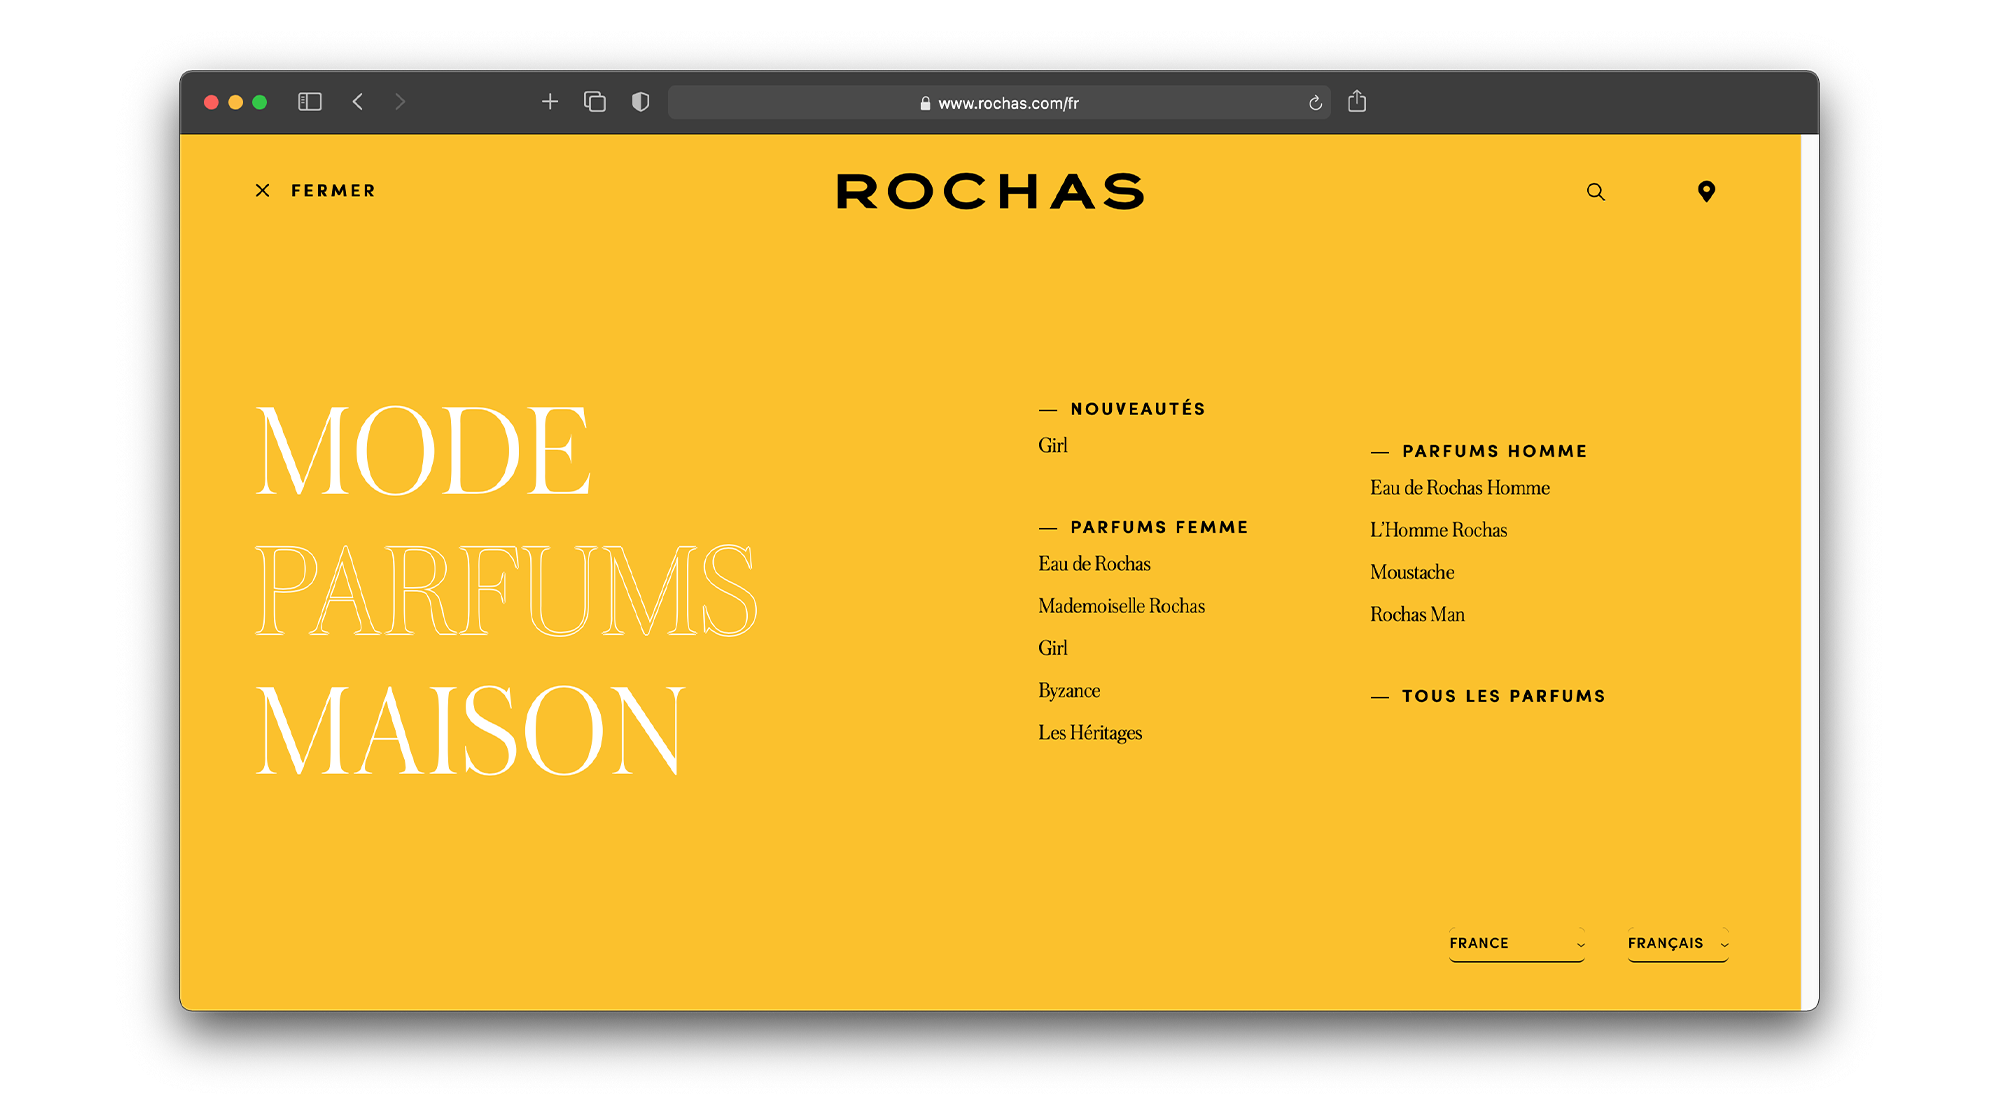The height and width of the screenshot is (1096, 2000).
Task: Show tab overview icon
Action: pos(595,102)
